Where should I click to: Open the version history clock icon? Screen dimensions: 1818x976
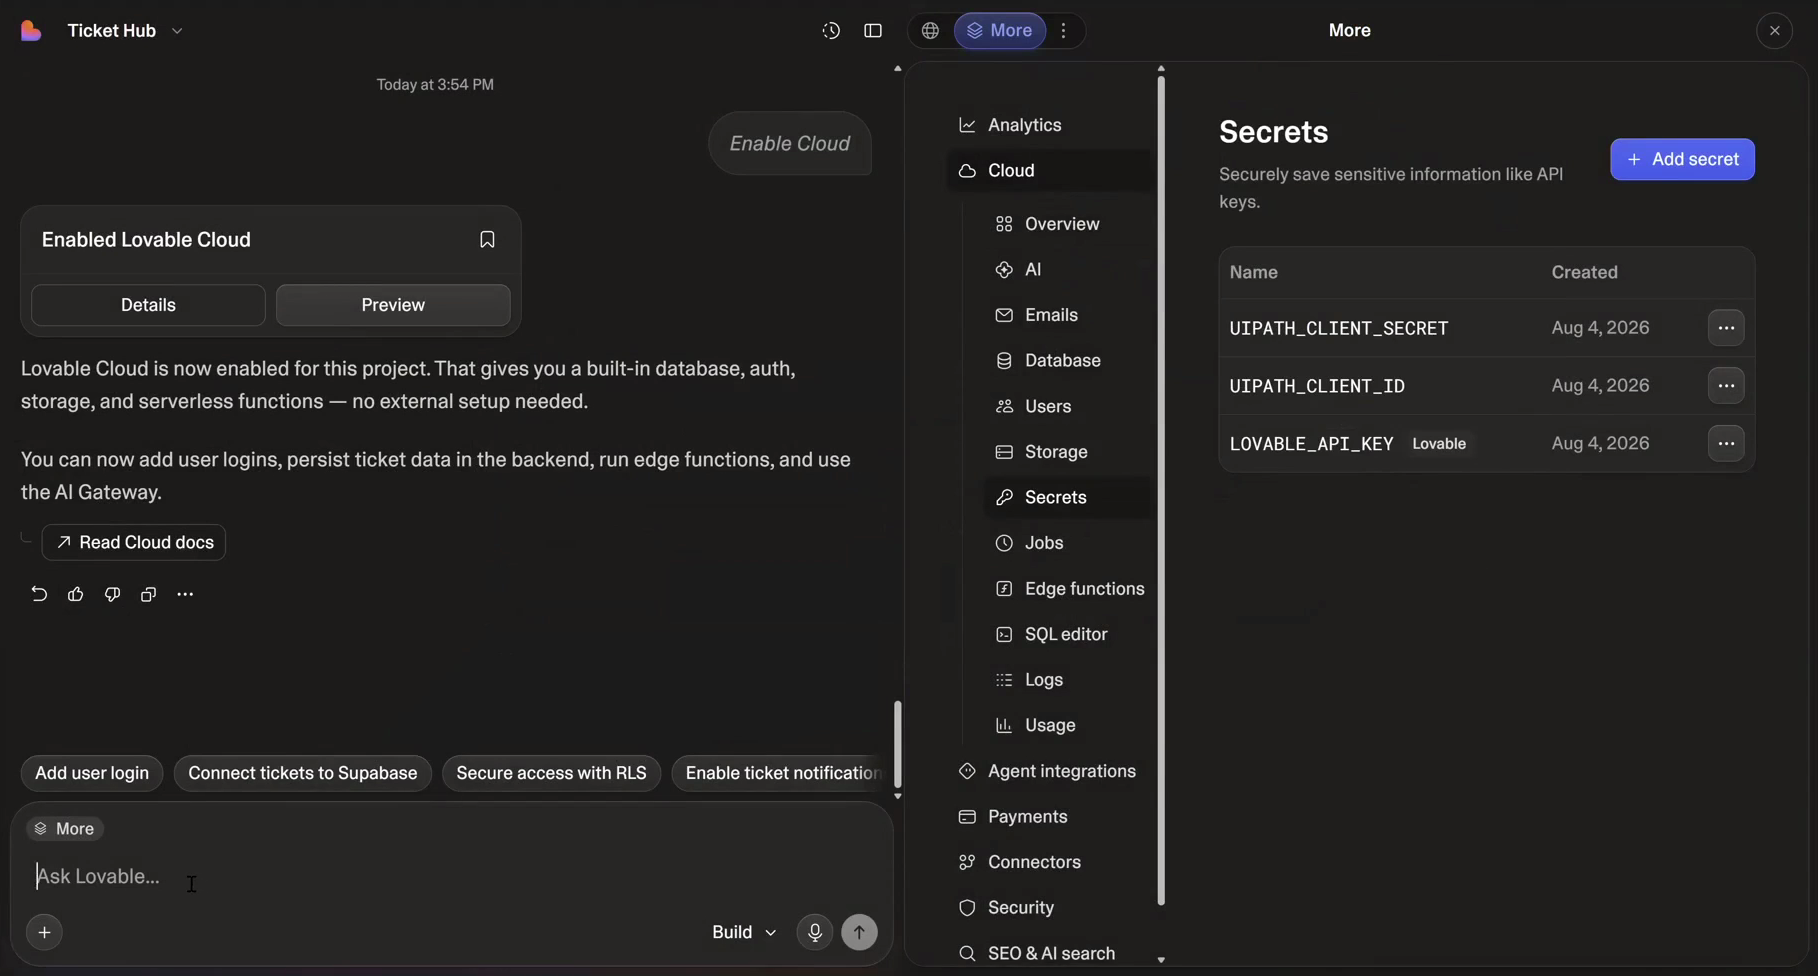click(x=831, y=31)
